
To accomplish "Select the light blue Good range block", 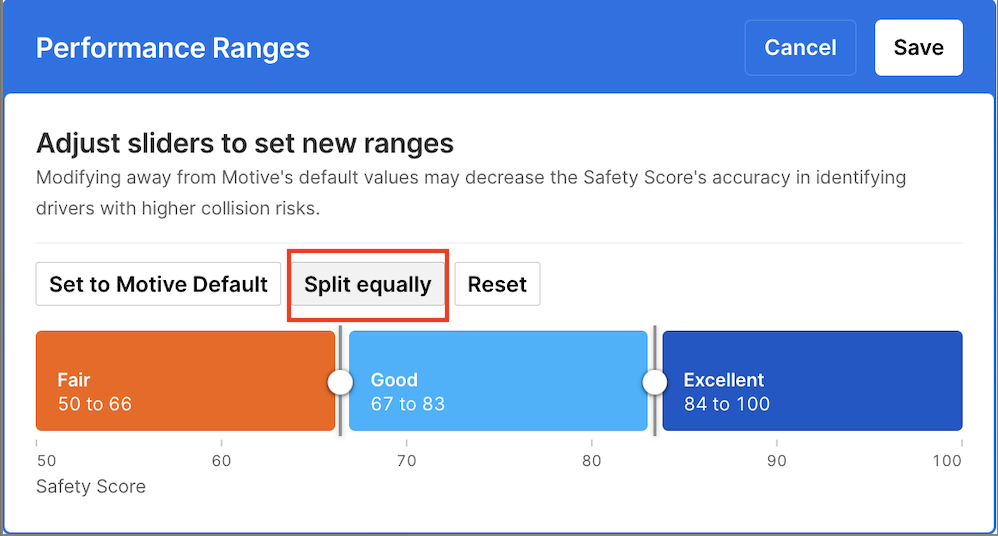I will [x=498, y=381].
